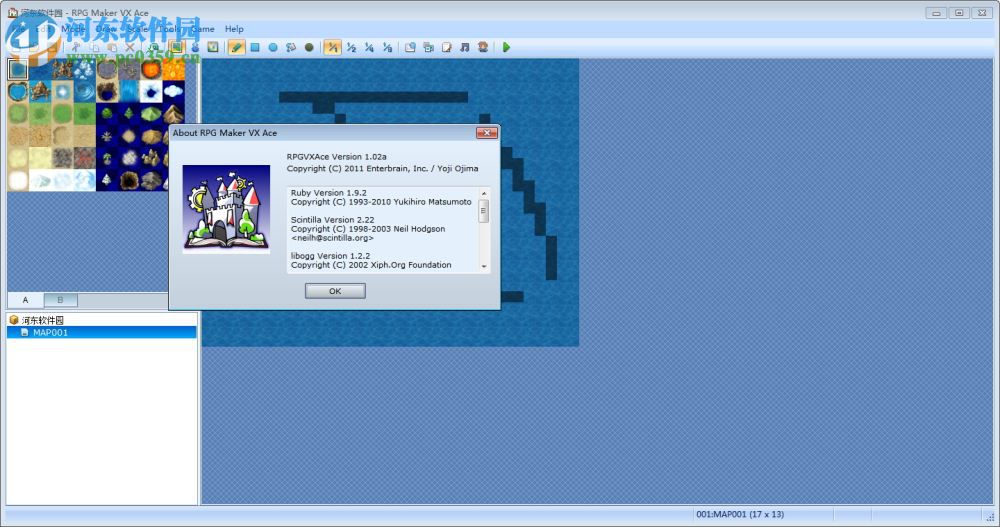
Task: Open the Game menu
Action: (203, 29)
